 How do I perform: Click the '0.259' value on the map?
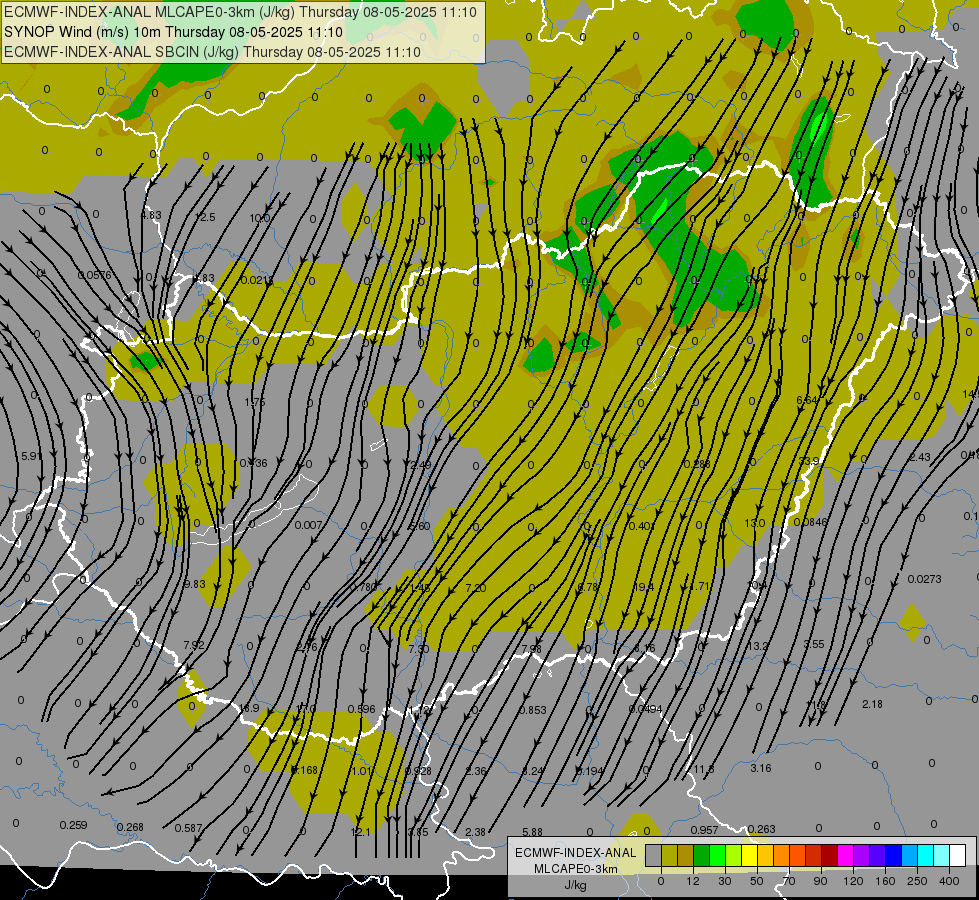(x=73, y=825)
